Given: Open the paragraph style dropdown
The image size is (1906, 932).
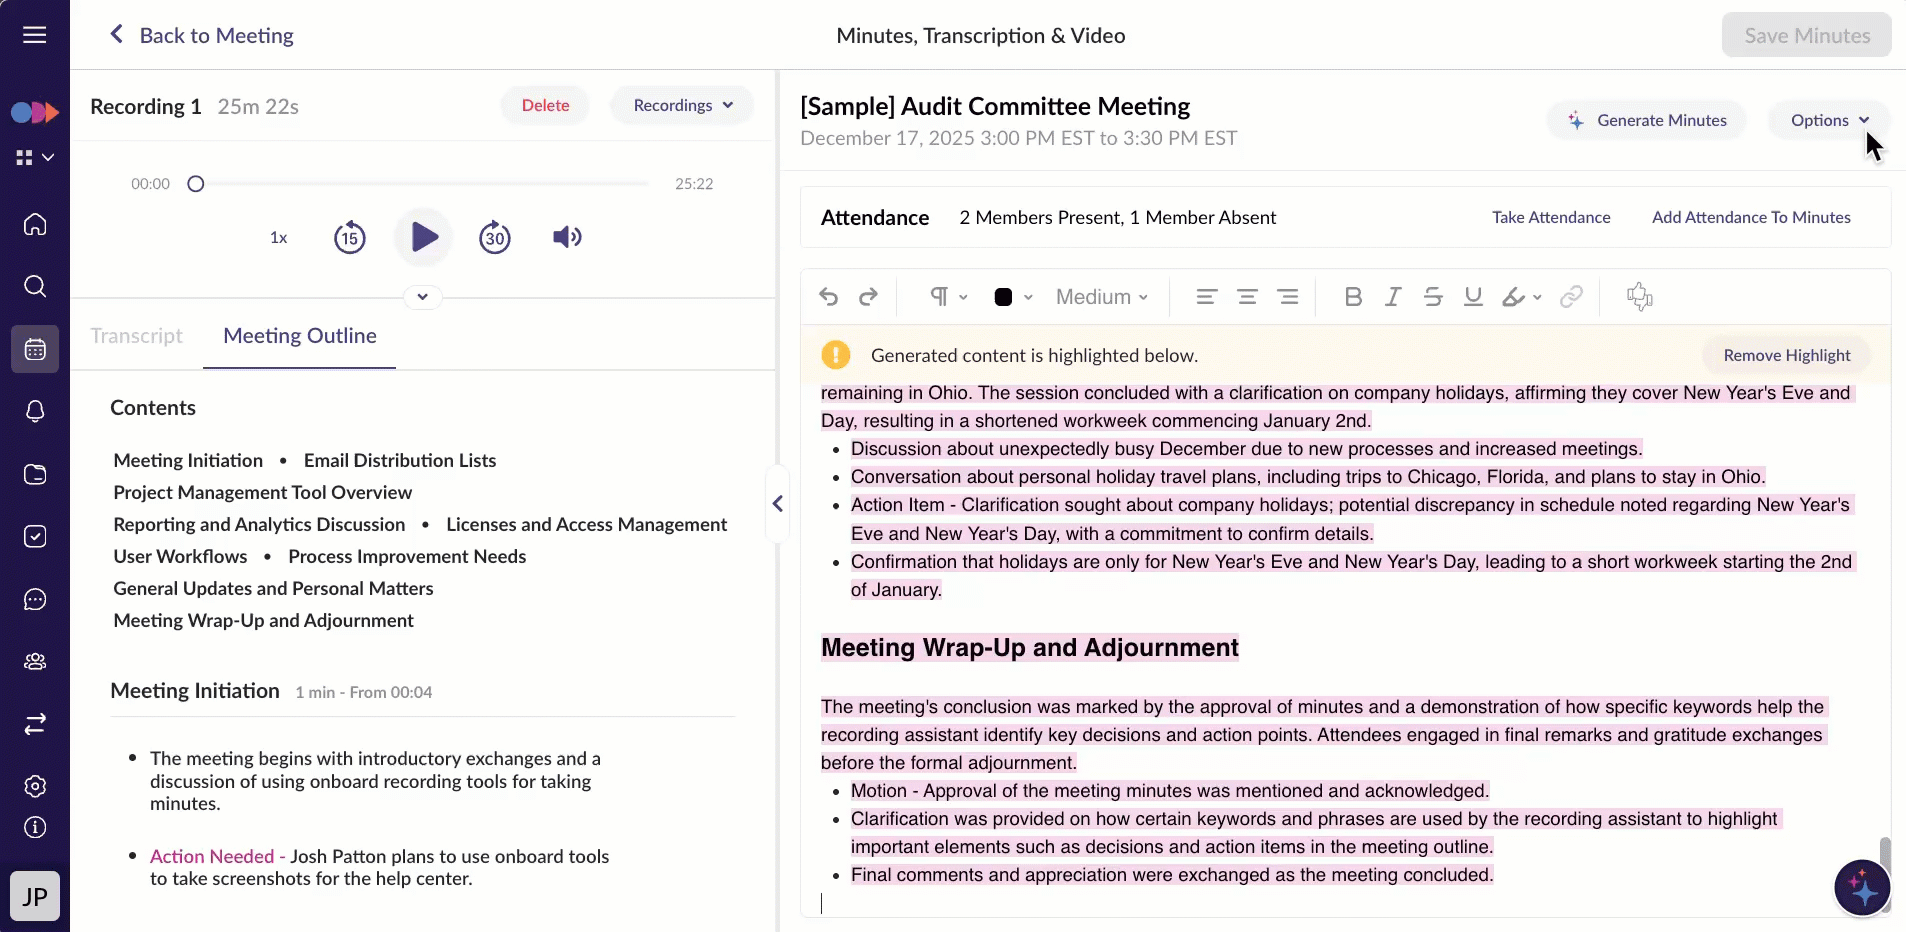Looking at the screenshot, I should 949,297.
